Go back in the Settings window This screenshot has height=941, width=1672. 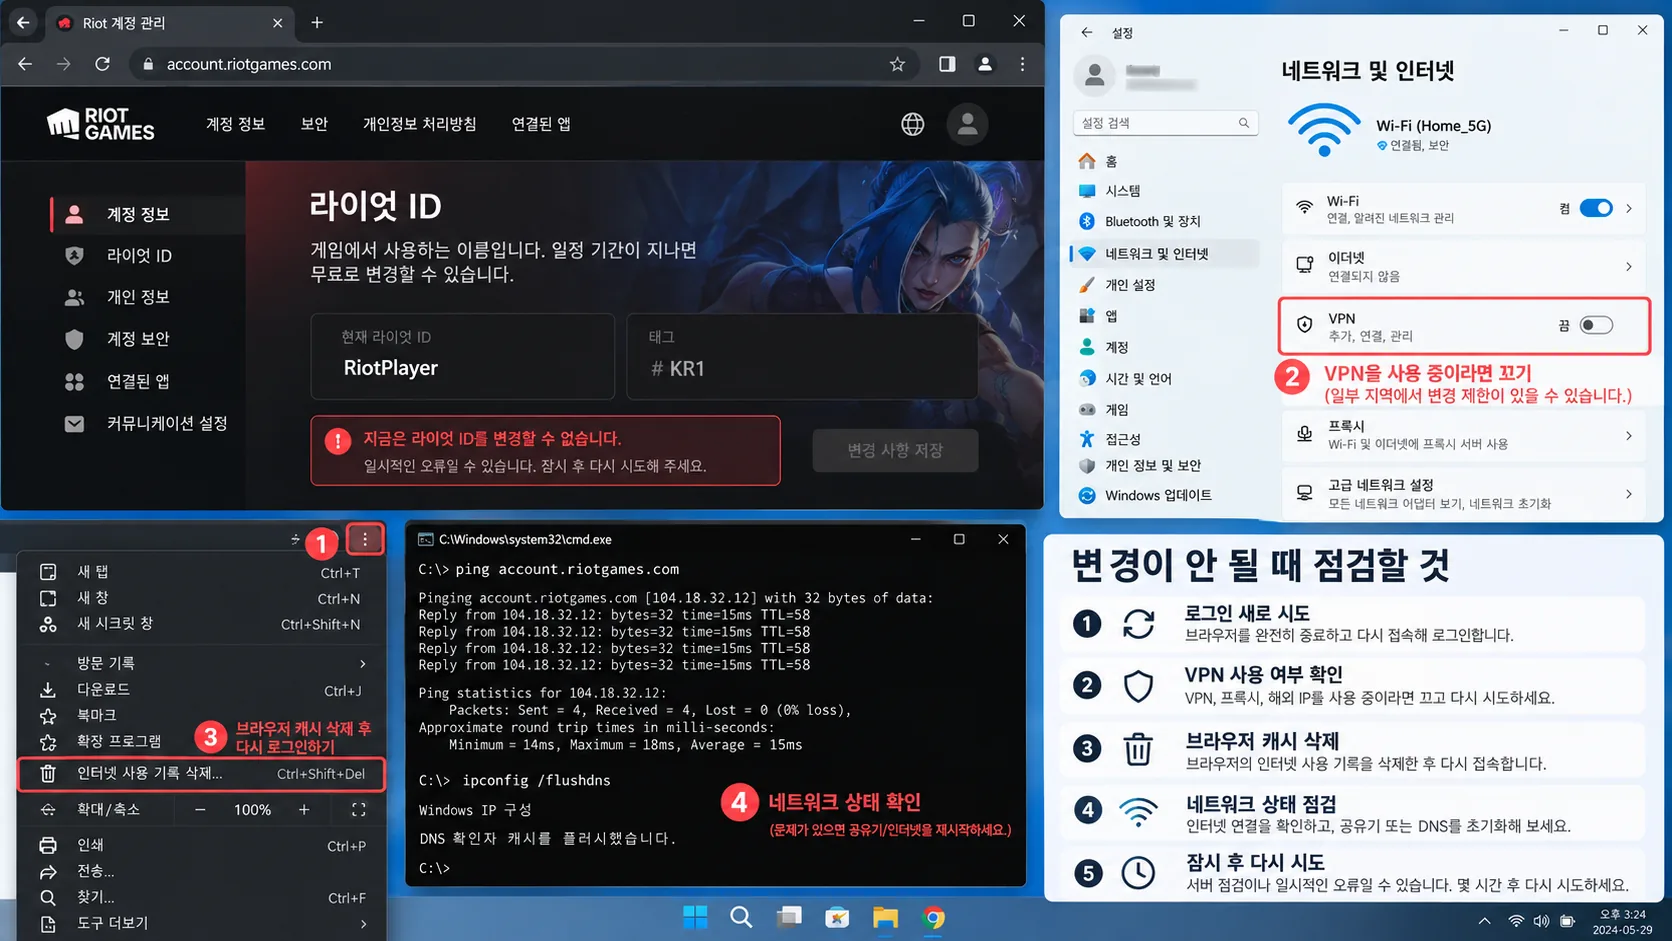[x=1087, y=32]
